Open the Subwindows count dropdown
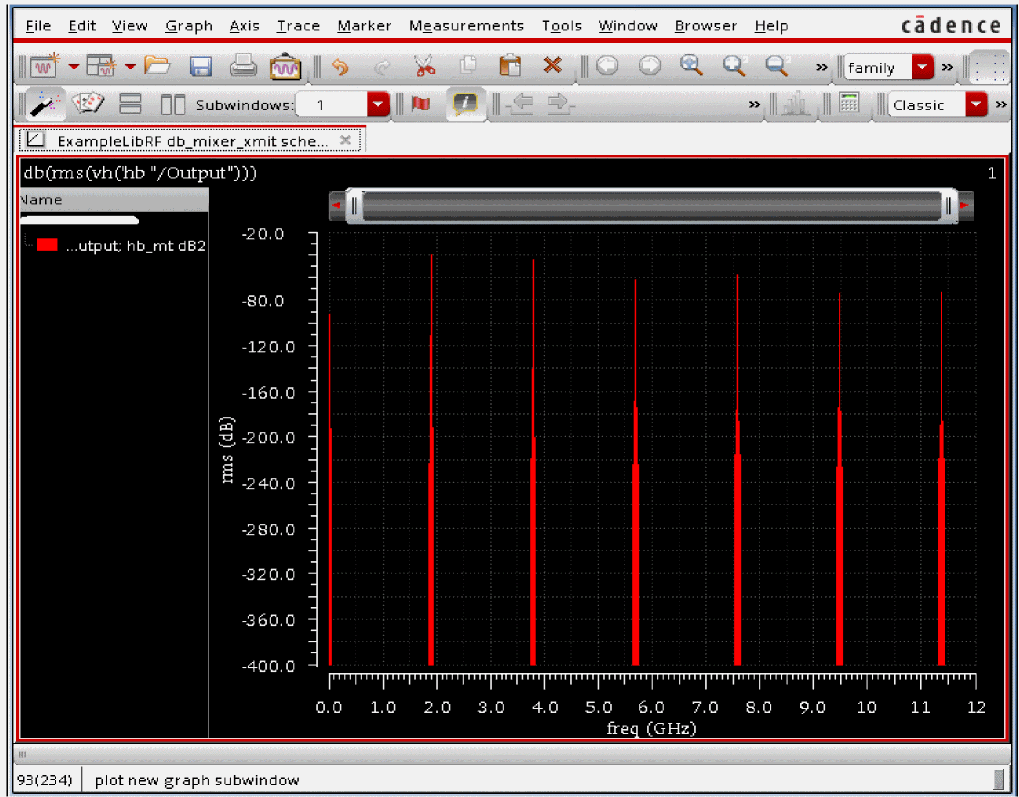The height and width of the screenshot is (797, 1019). (377, 105)
